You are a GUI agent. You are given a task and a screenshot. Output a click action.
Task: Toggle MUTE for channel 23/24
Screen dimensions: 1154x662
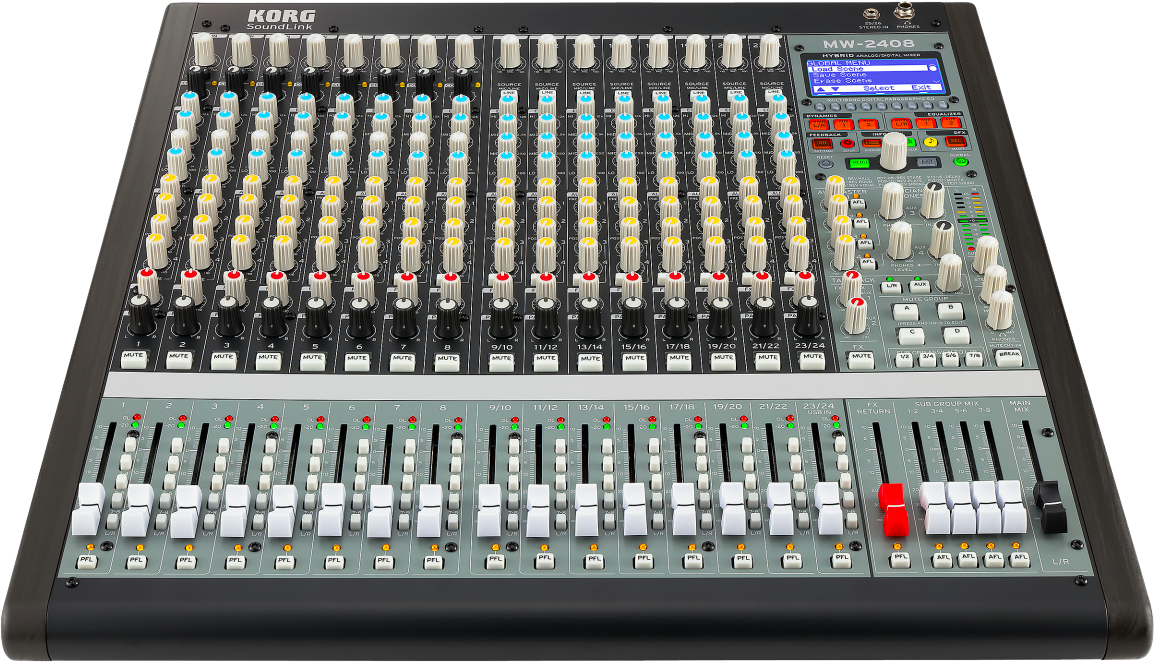click(x=812, y=358)
